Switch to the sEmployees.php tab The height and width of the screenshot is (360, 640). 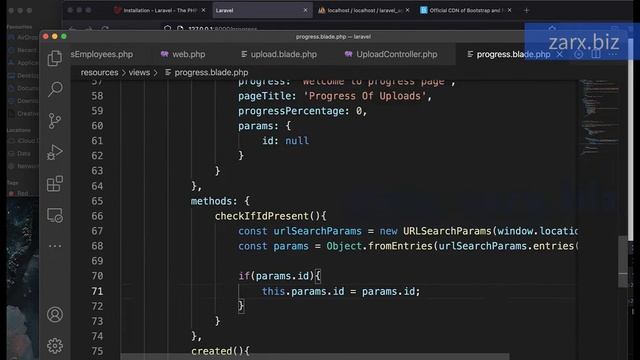coord(102,54)
